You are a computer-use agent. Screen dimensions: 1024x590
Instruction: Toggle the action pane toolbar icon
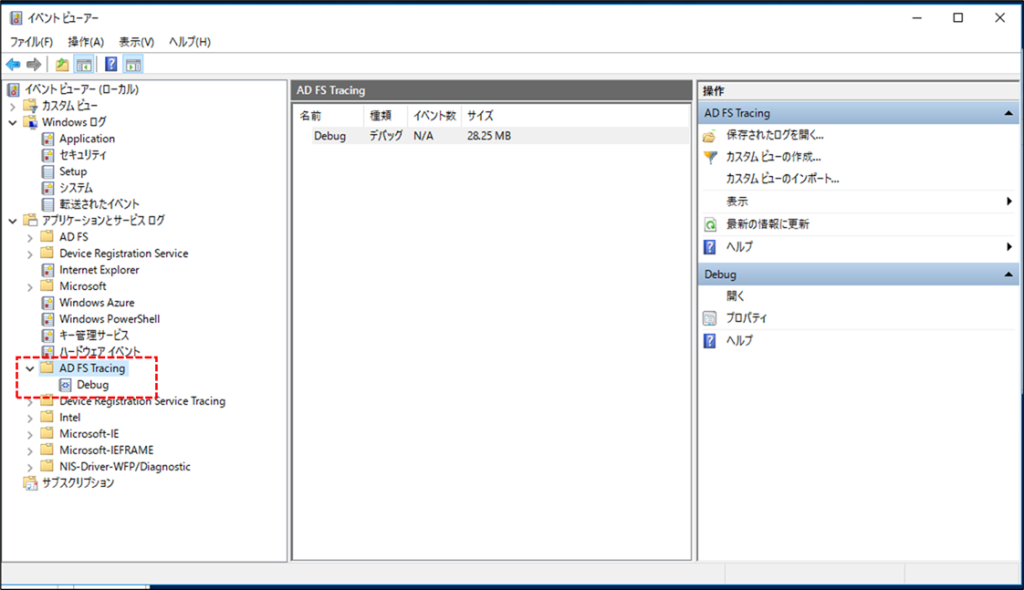click(x=133, y=64)
